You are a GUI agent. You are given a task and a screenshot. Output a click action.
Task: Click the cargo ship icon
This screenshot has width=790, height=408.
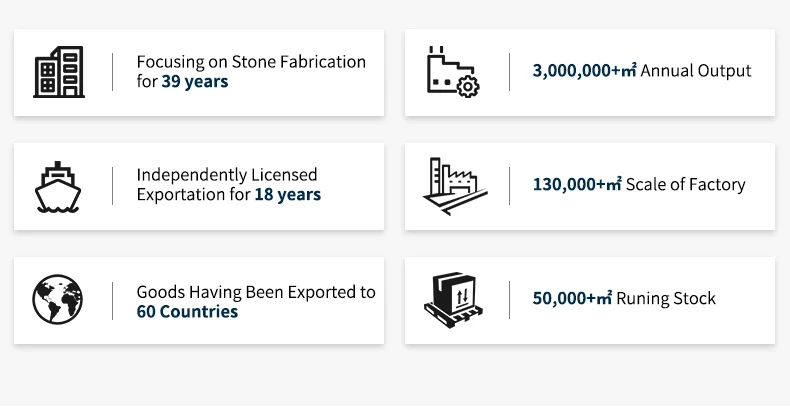pos(58,187)
